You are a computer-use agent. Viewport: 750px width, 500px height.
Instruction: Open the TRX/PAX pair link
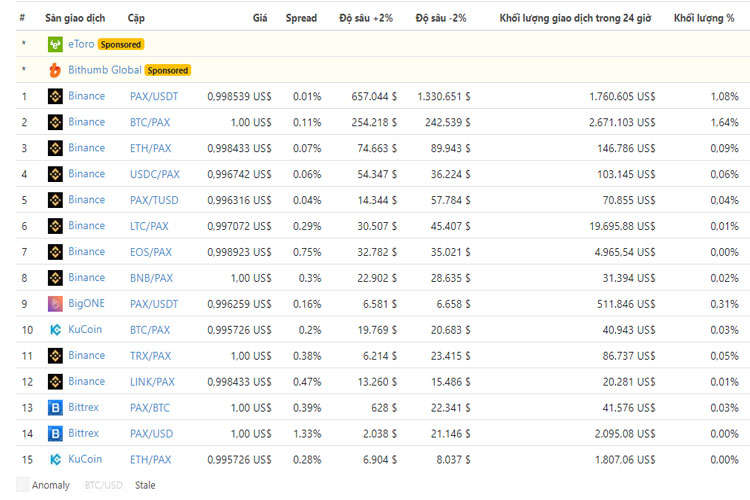tap(150, 356)
